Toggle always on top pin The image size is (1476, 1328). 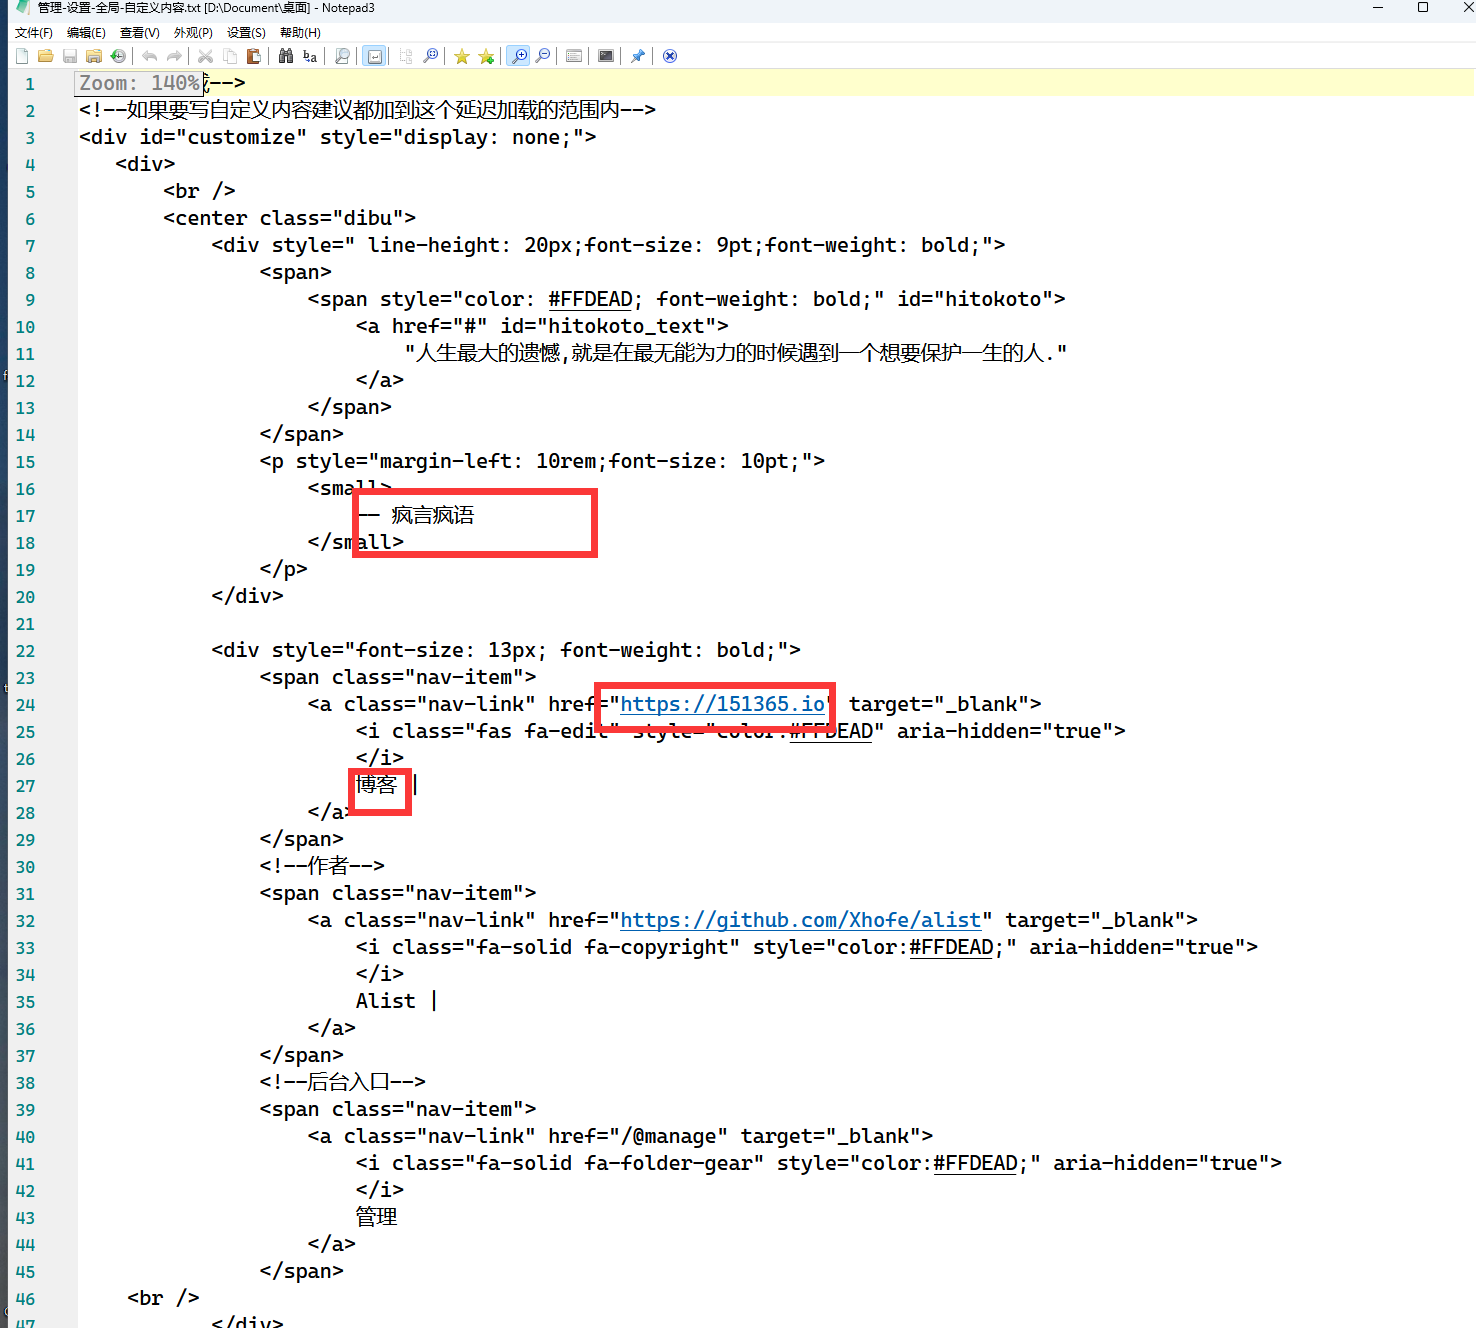pos(637,56)
